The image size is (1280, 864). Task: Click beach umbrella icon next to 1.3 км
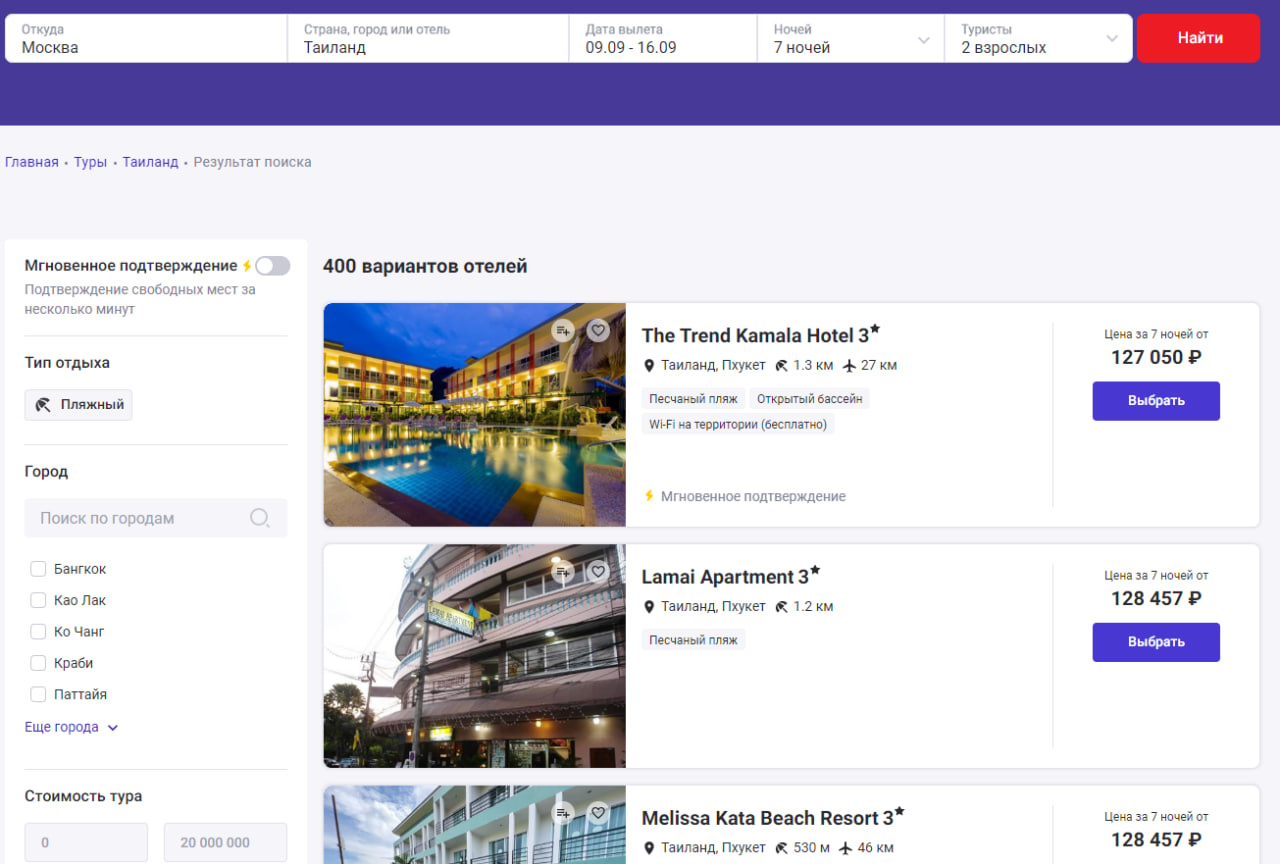point(782,366)
